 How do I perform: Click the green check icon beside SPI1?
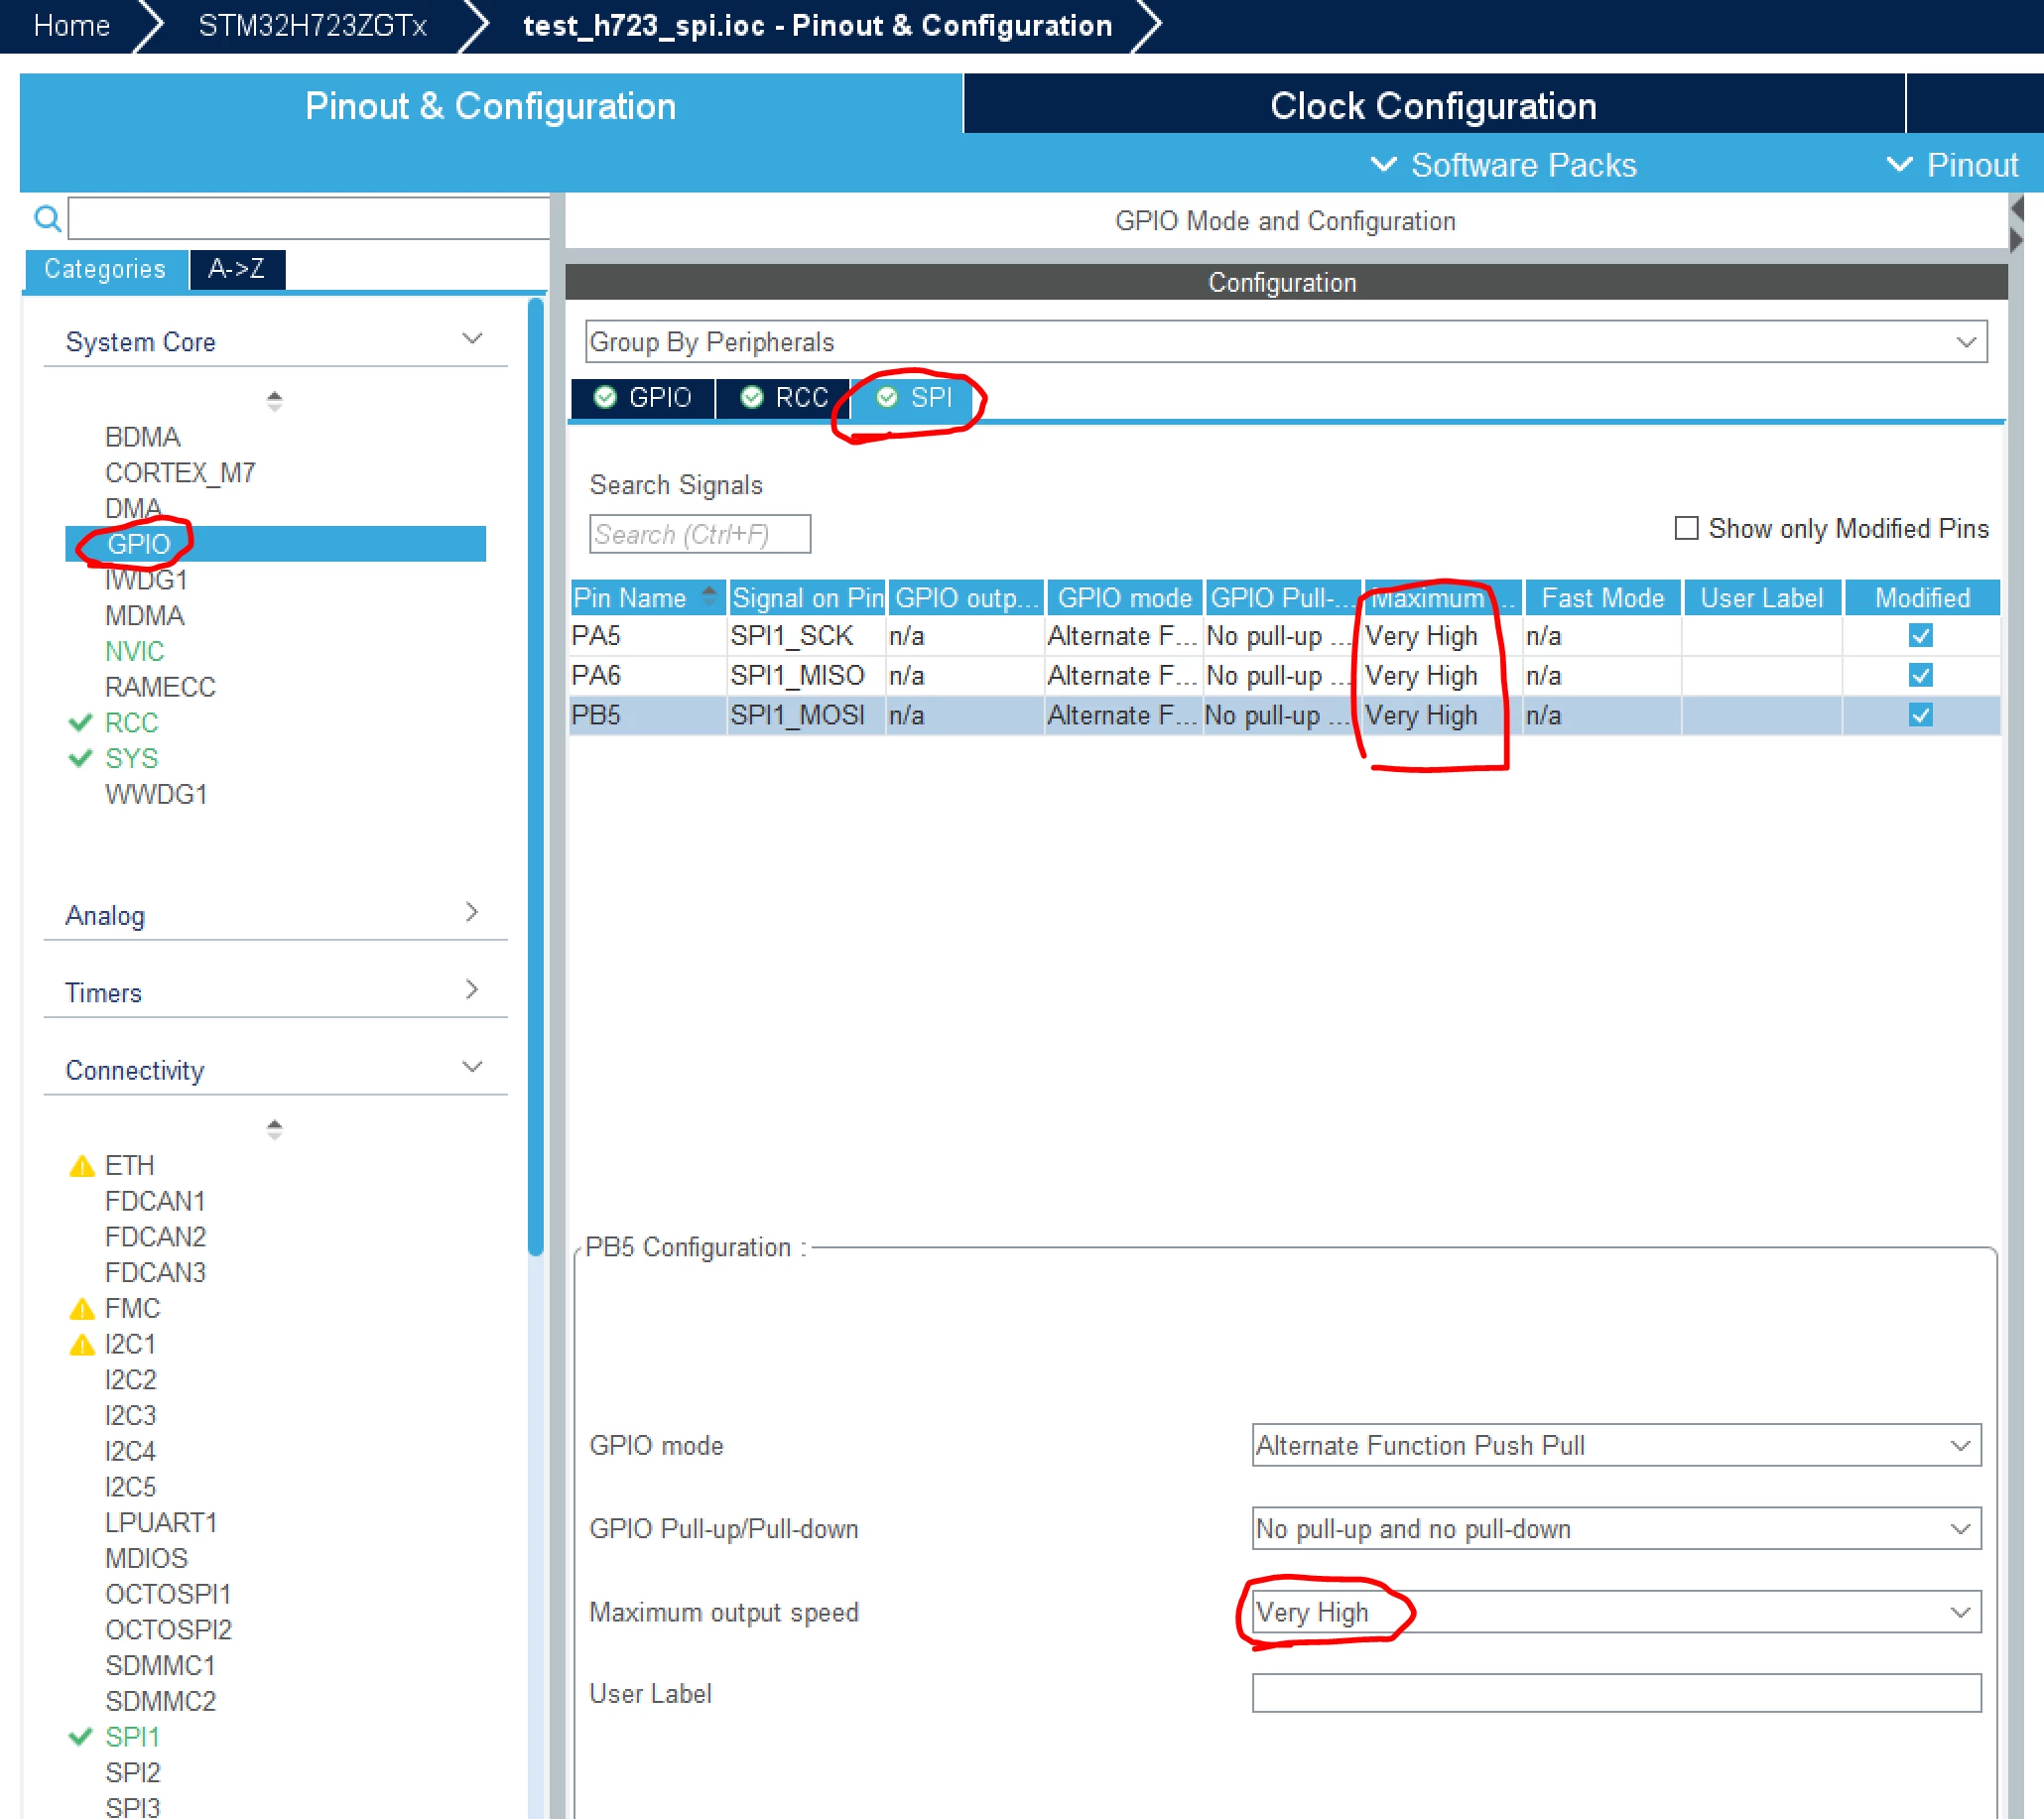(80, 1738)
